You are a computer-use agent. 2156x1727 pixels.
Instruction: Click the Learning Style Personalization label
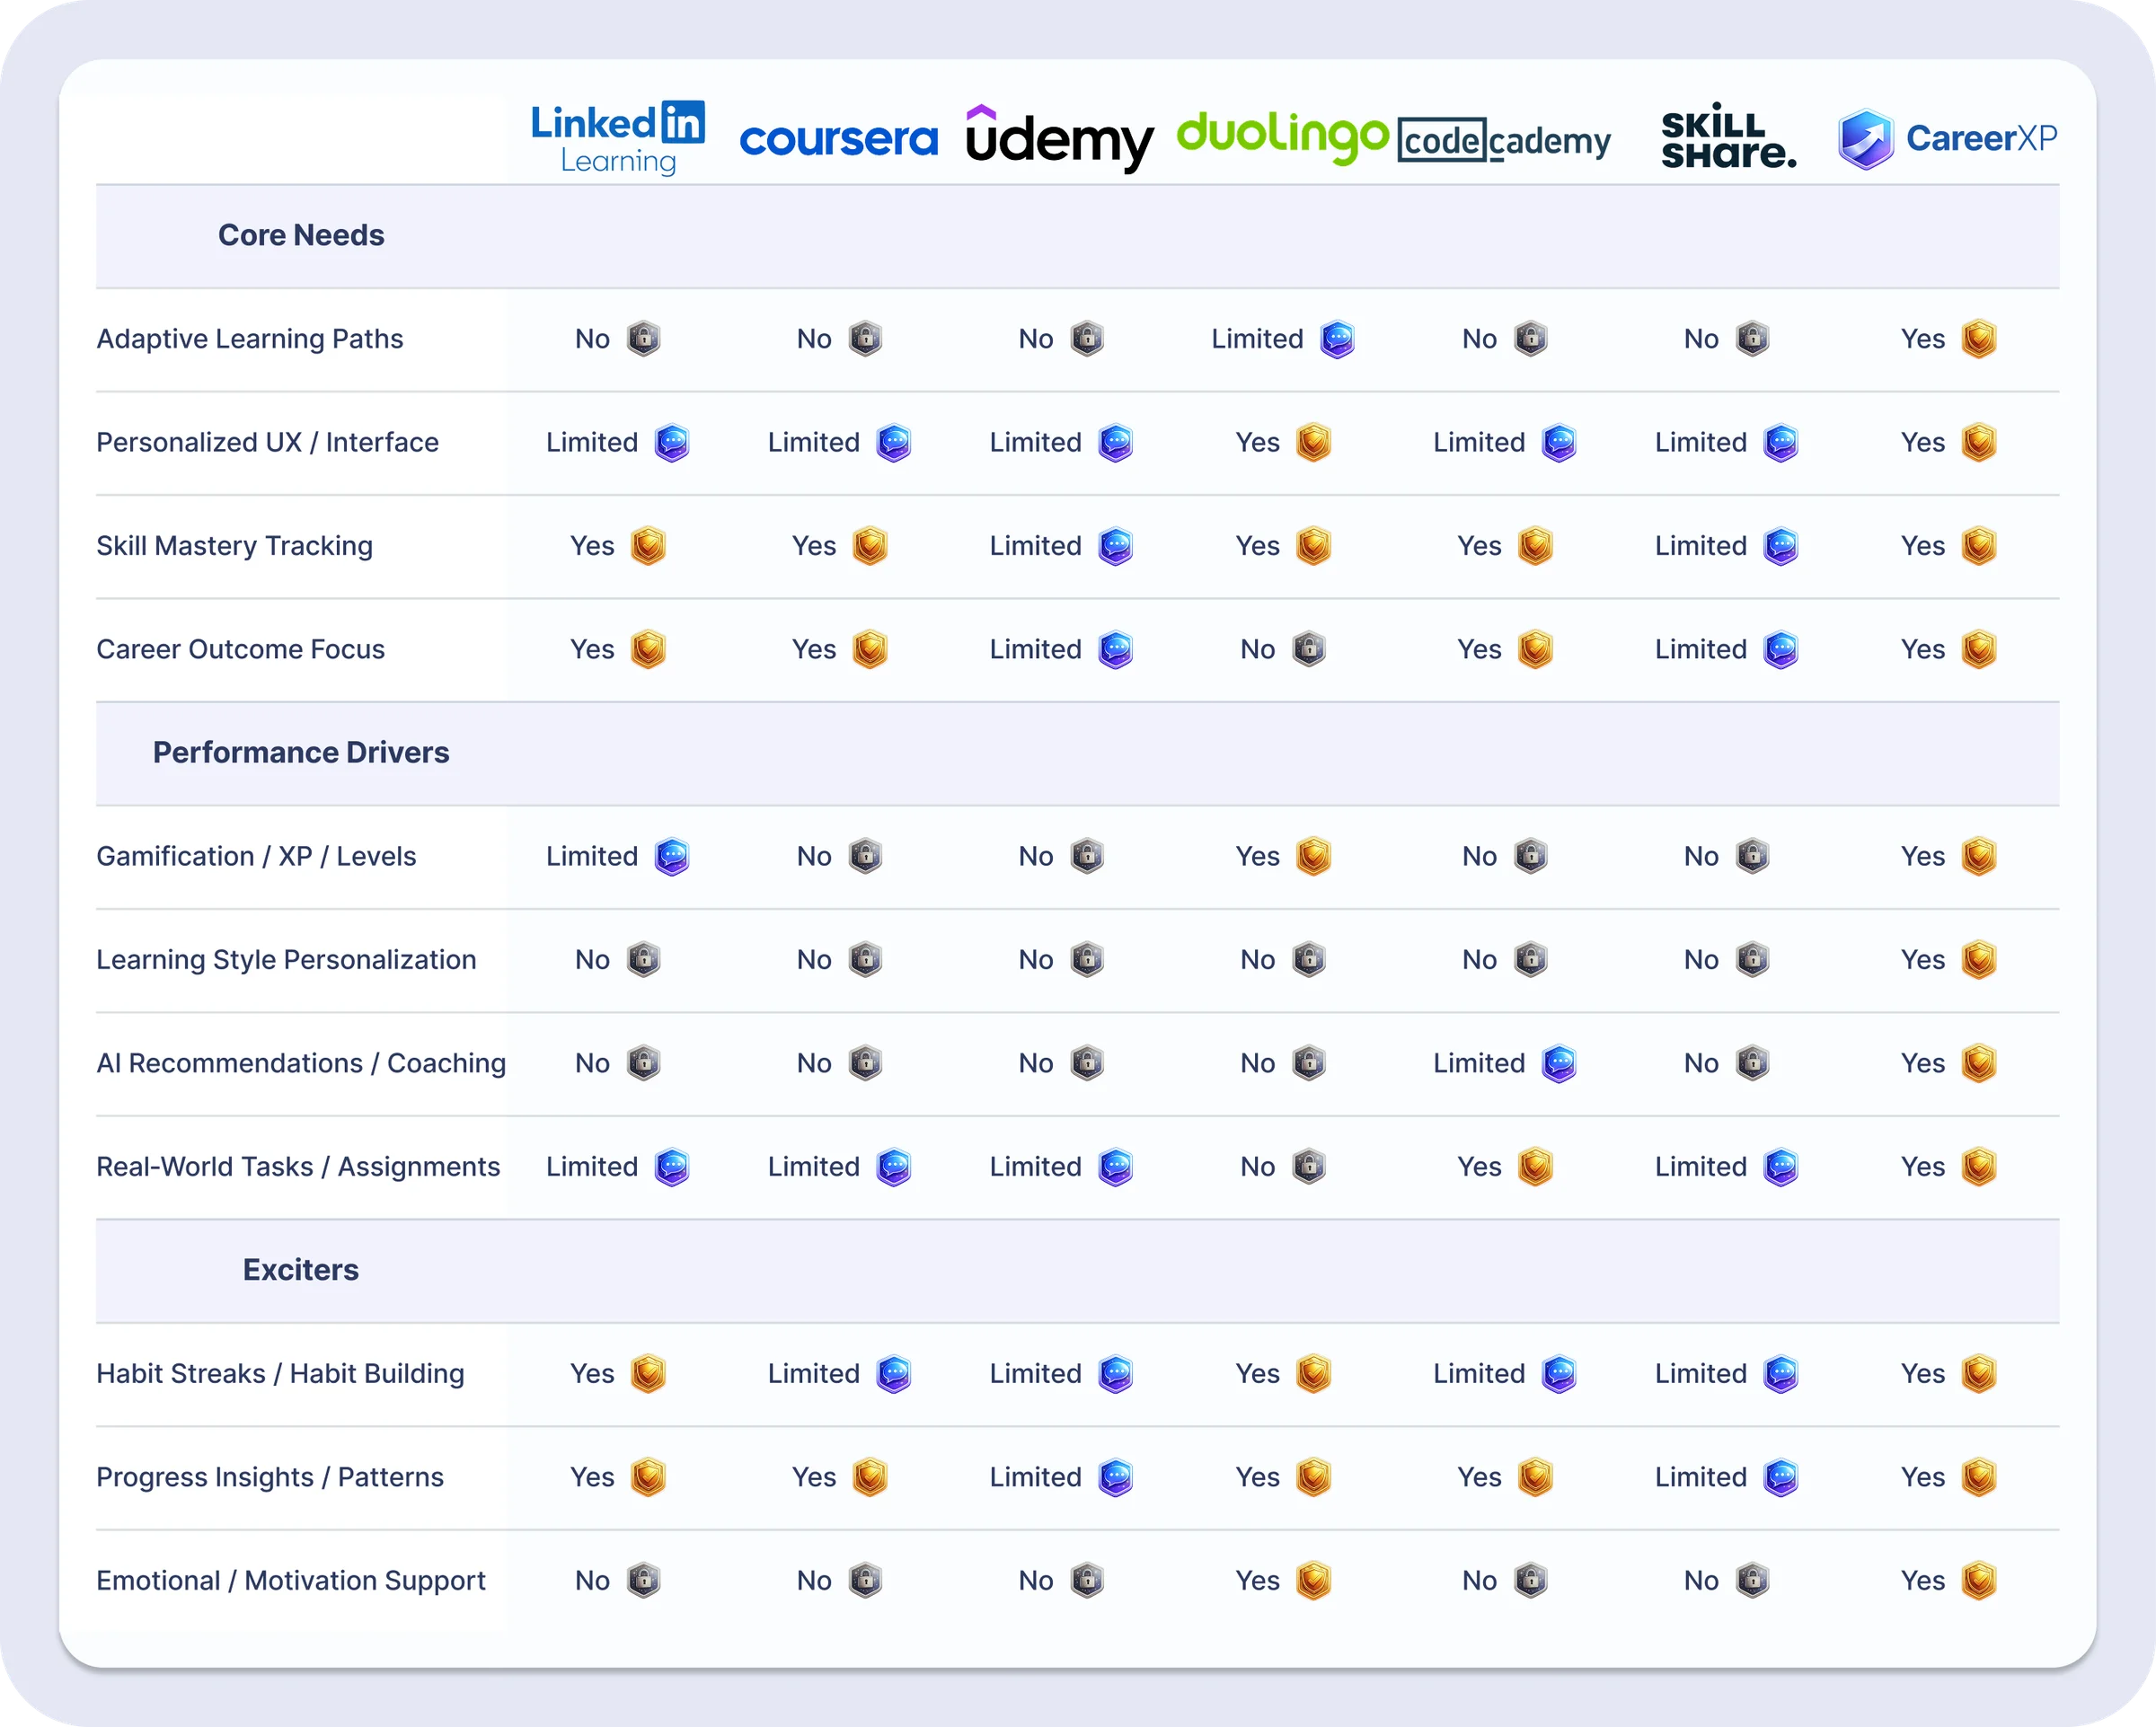click(286, 959)
